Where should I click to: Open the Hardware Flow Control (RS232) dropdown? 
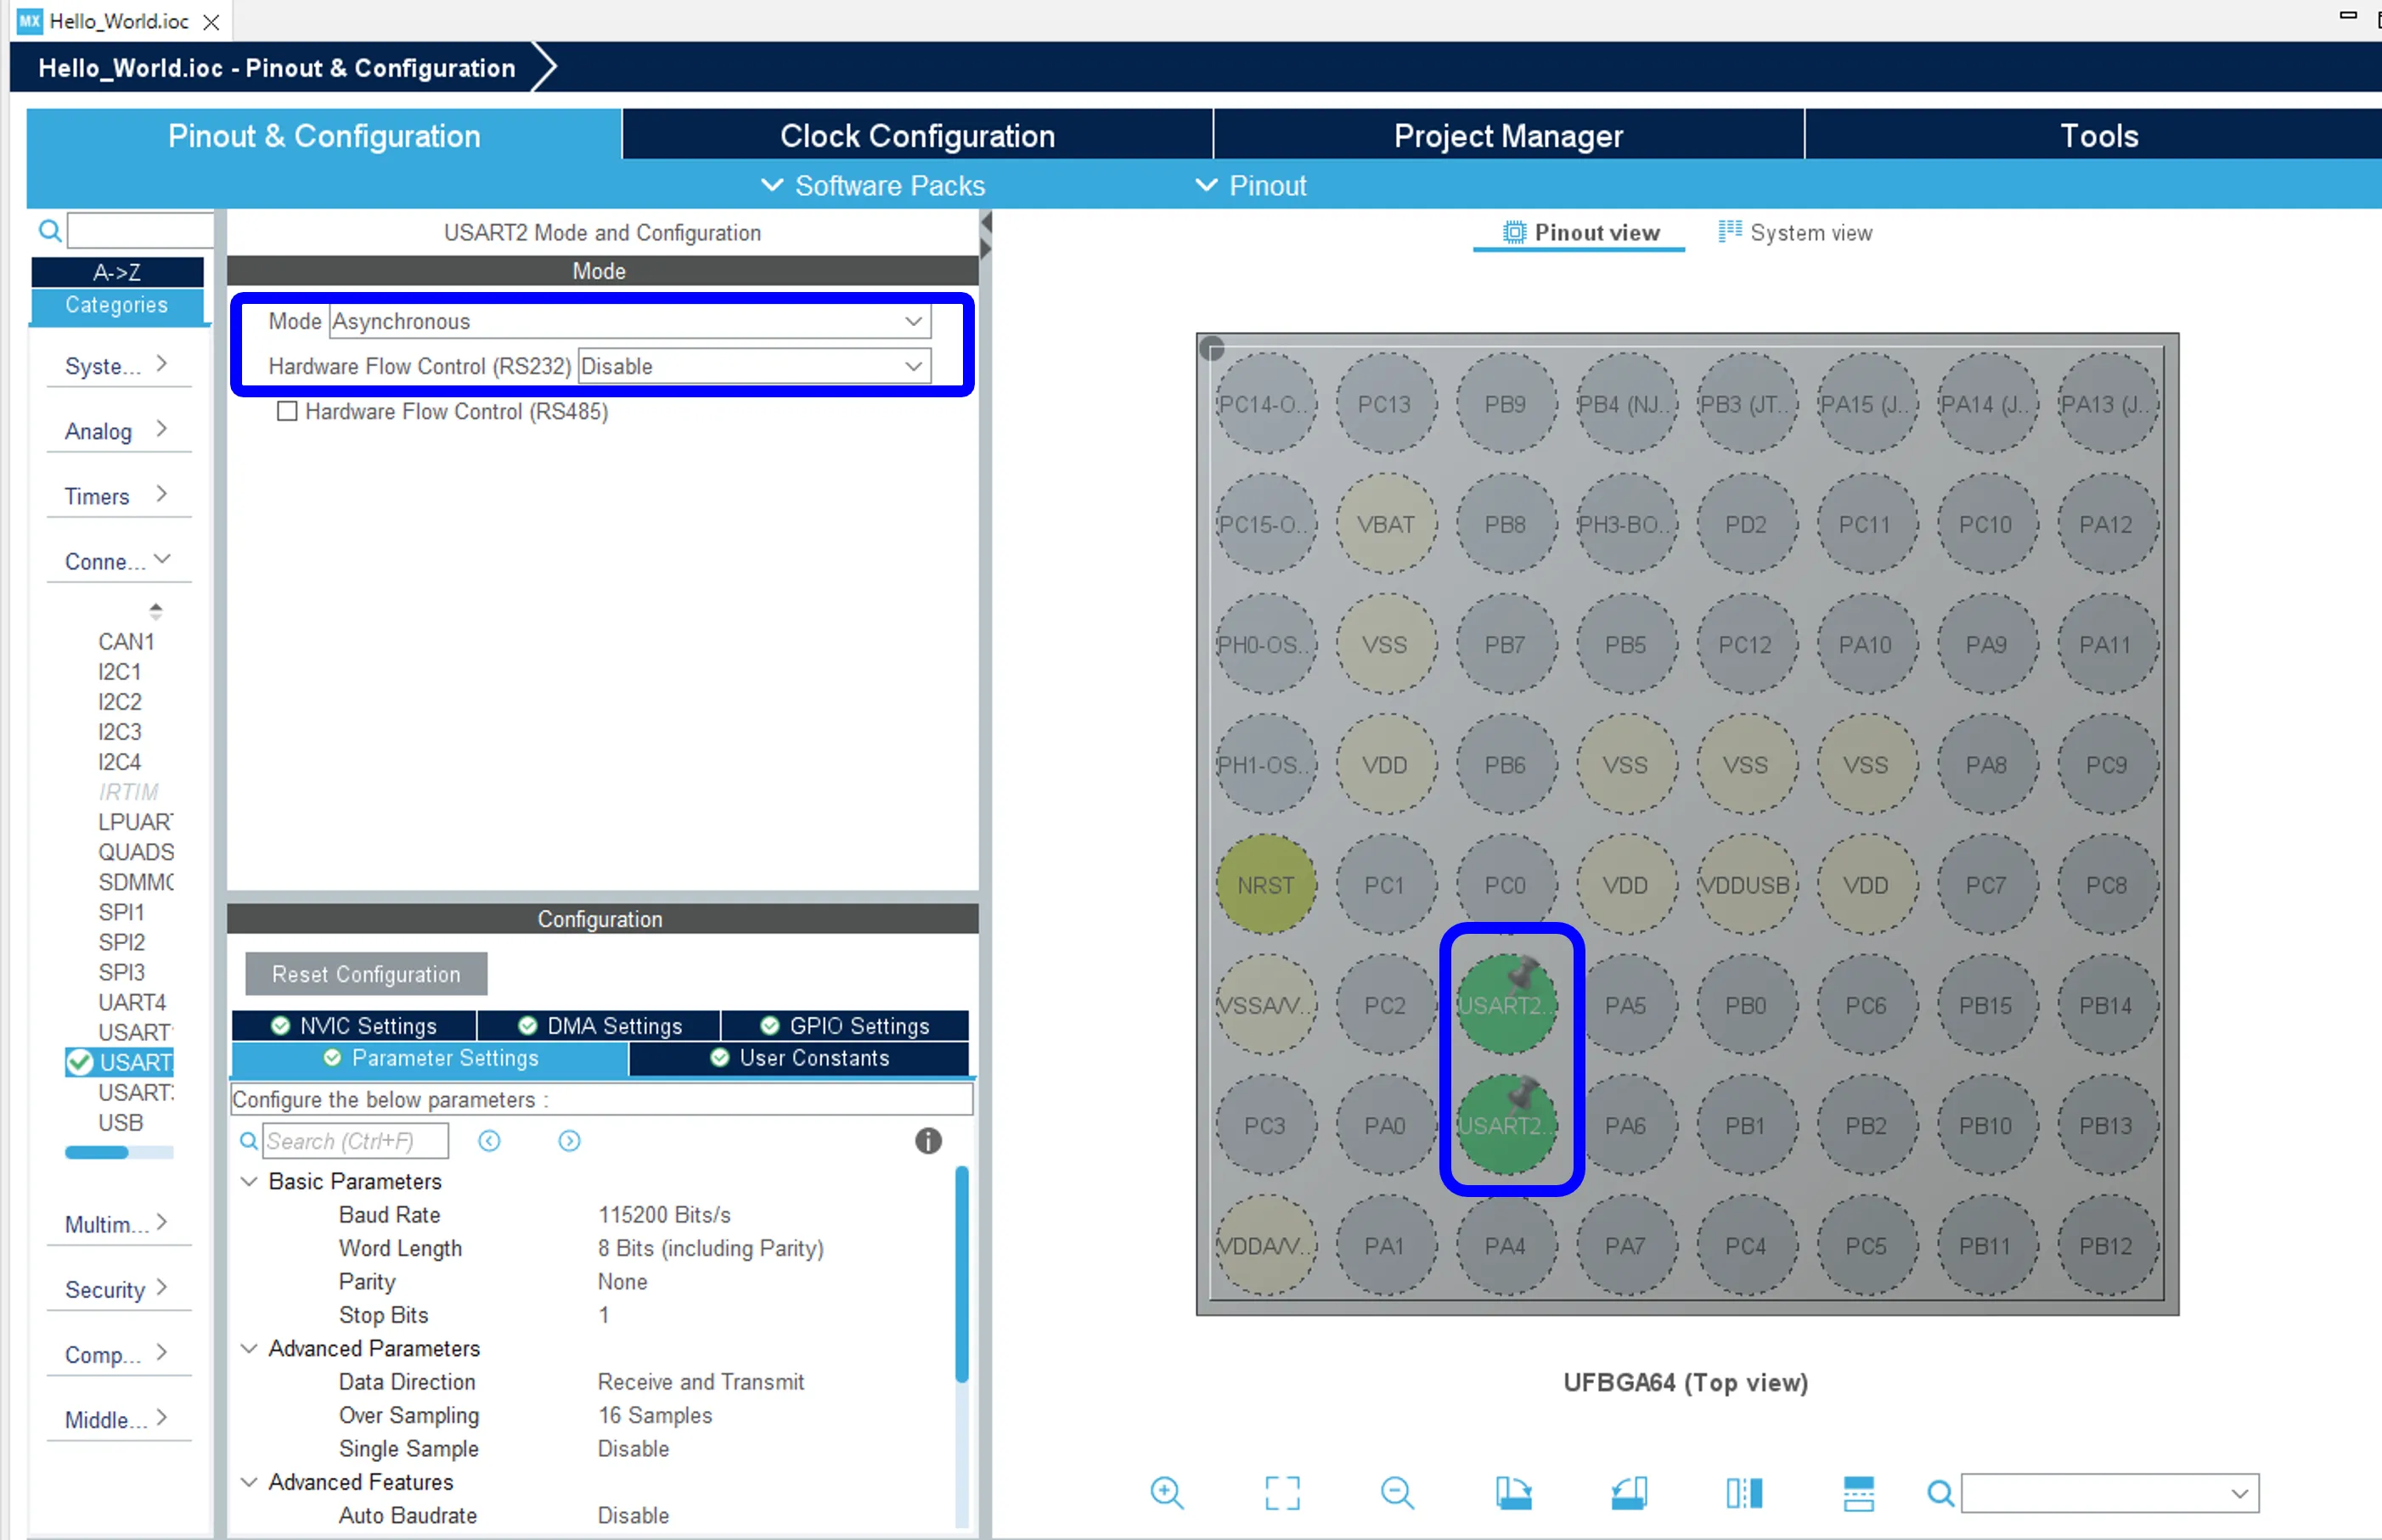(912, 367)
